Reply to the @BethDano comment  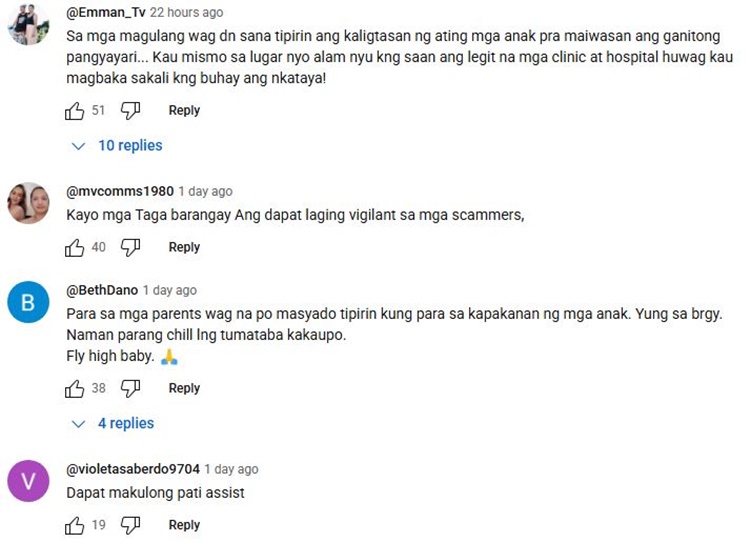(x=184, y=388)
